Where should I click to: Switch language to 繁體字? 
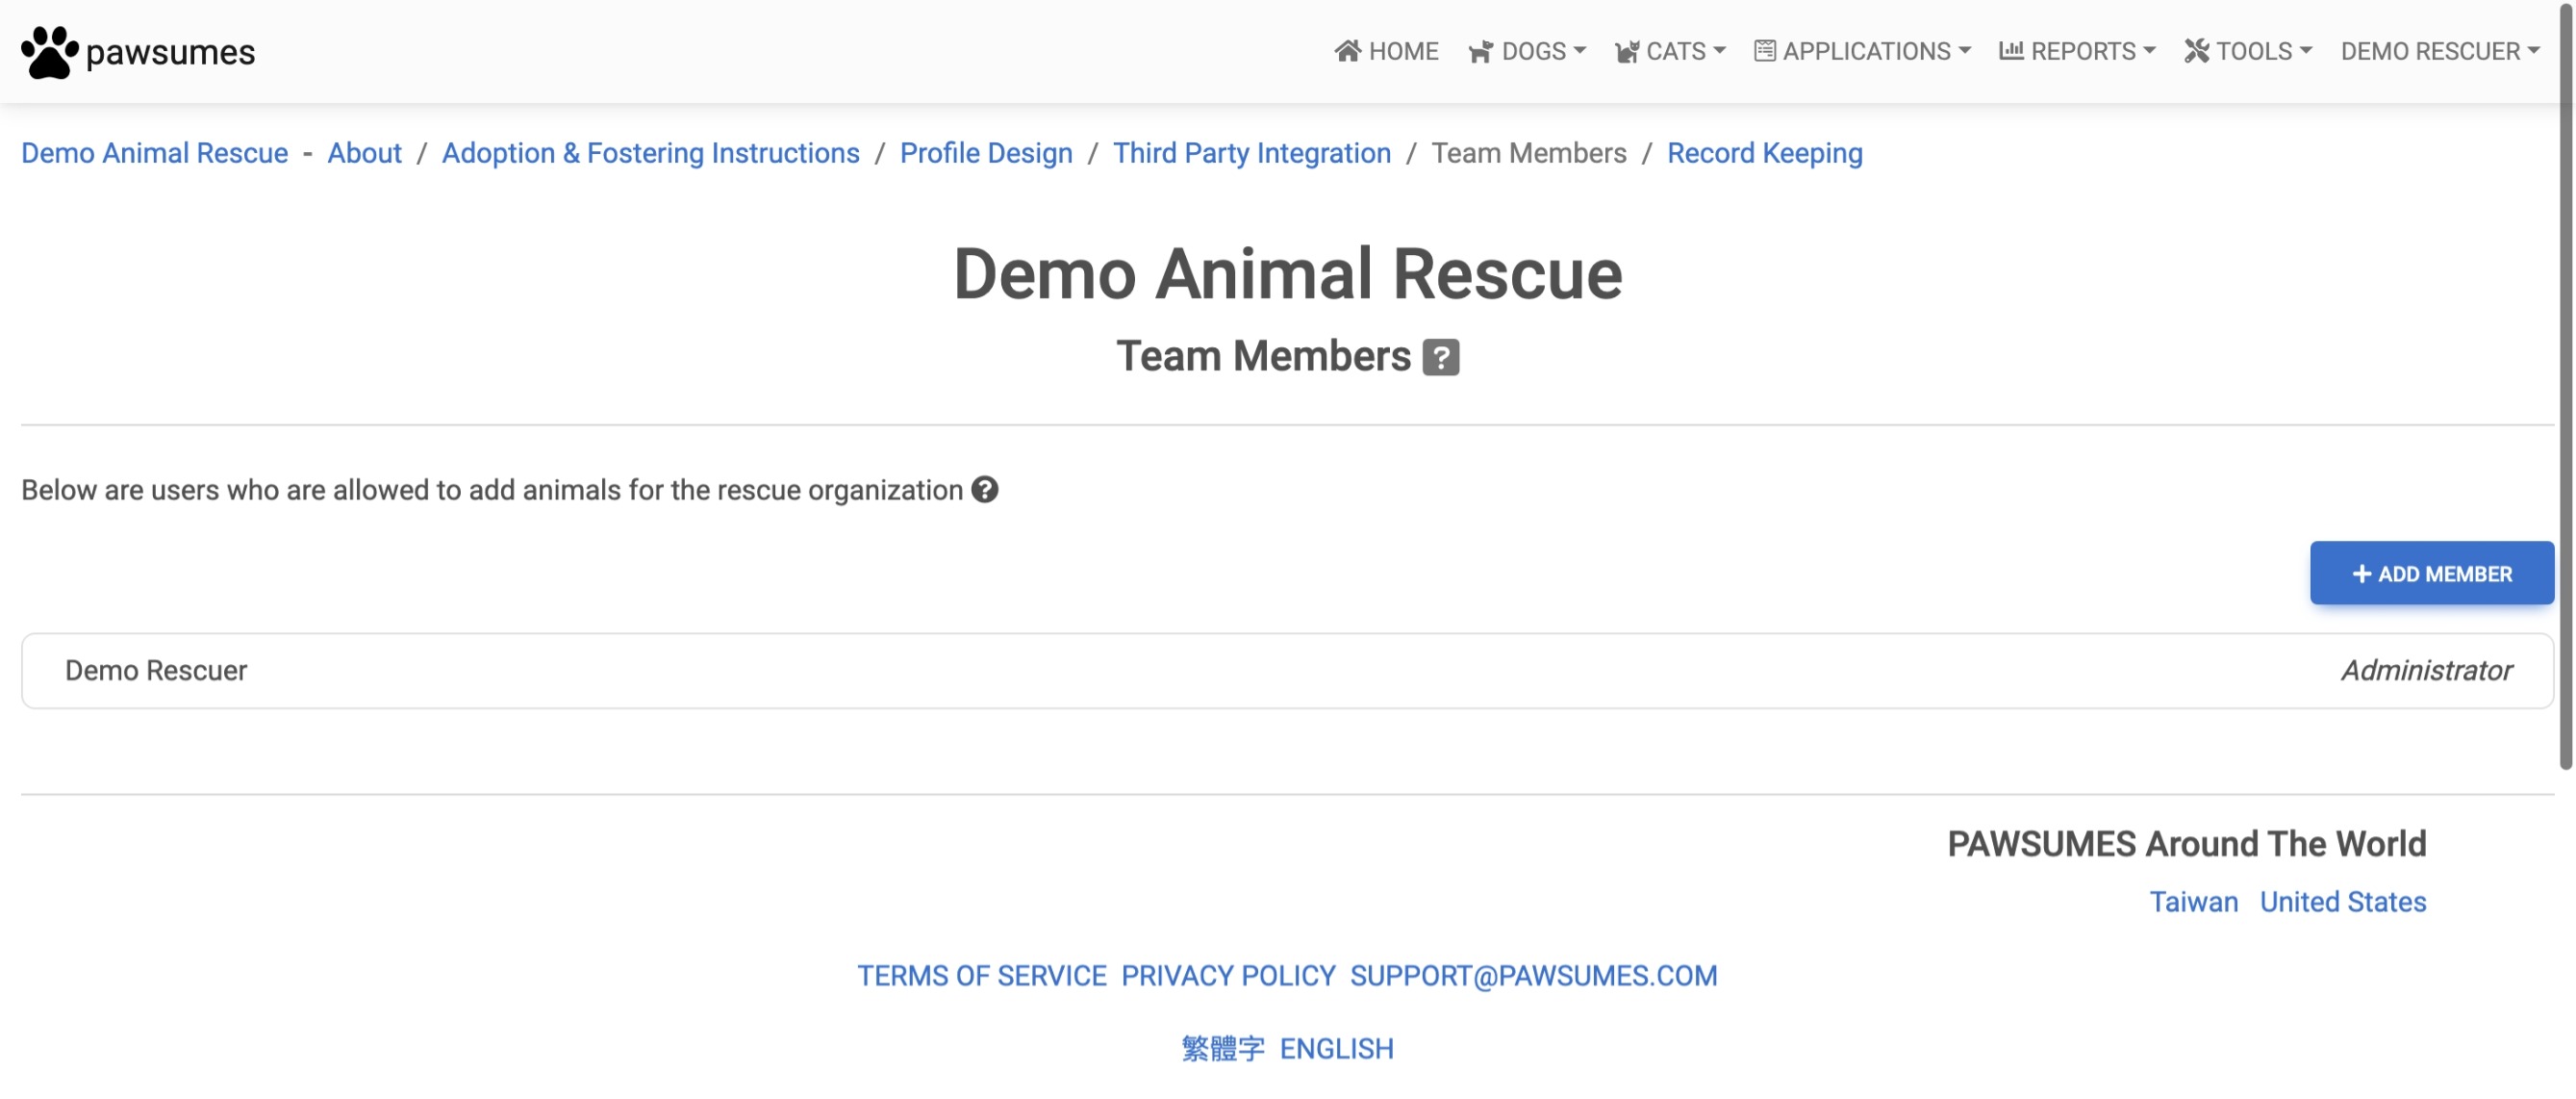tap(1222, 1048)
